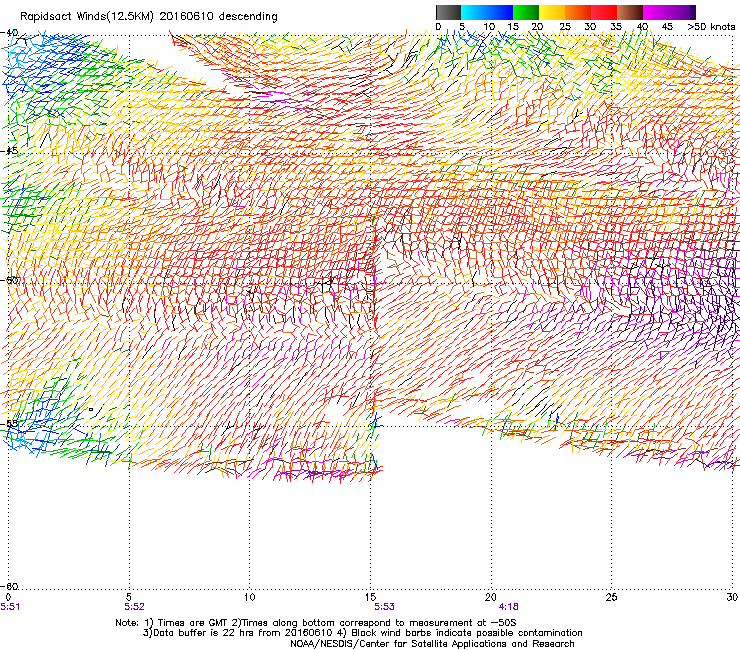The height and width of the screenshot is (650, 740).
Task: Click the -55 latitude axis label
Action: coord(9,423)
